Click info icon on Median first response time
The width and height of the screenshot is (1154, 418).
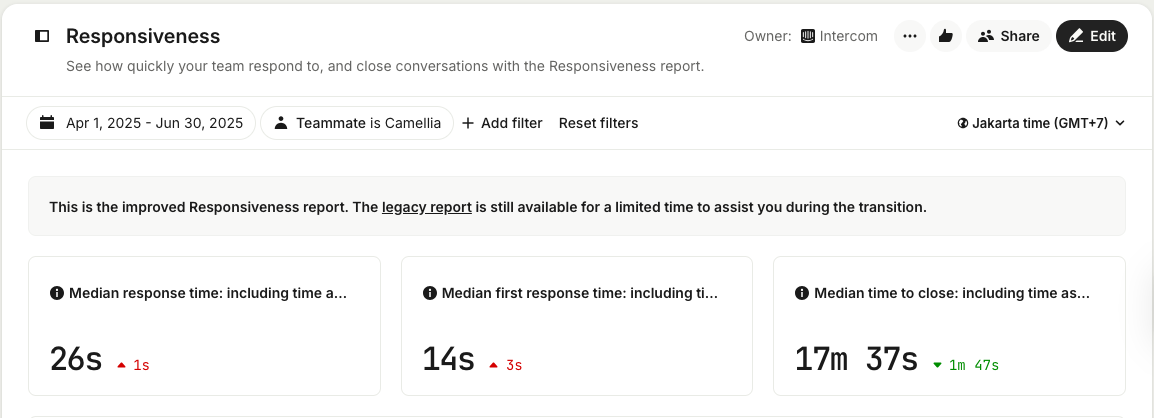[430, 293]
